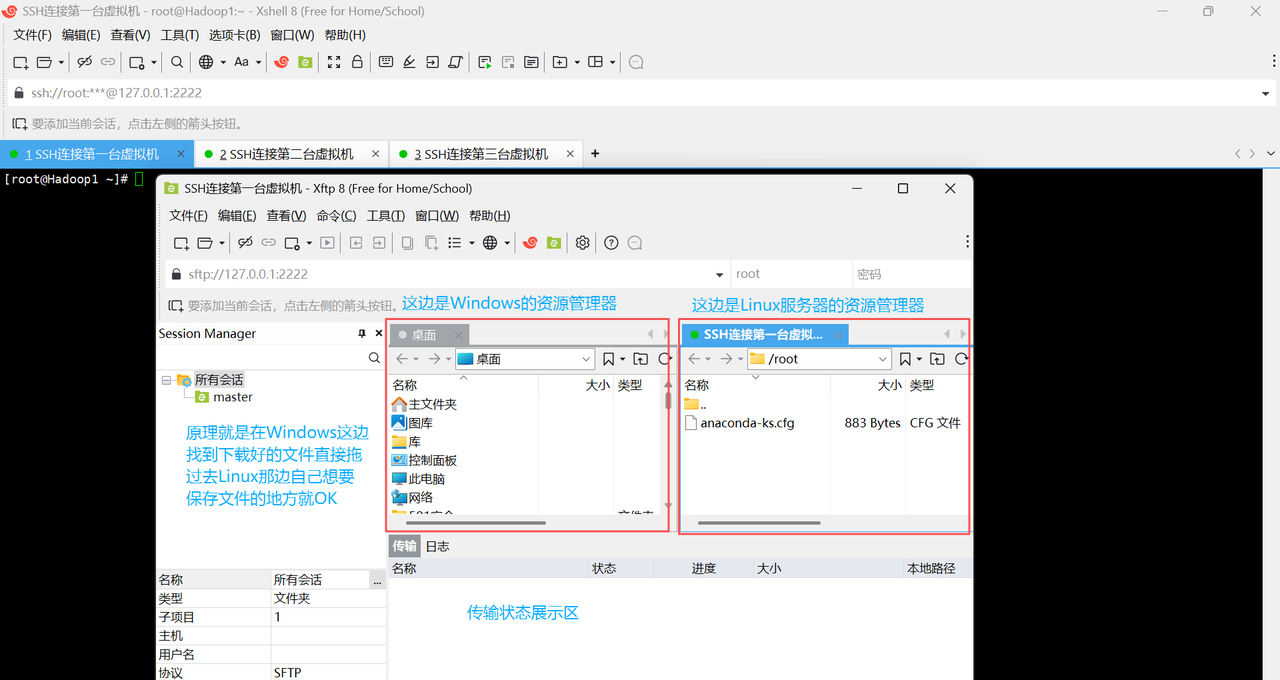Screen dimensions: 1280x680
Task: Toggle the screen lock icon in Xshell toolbar
Action: 357,62
